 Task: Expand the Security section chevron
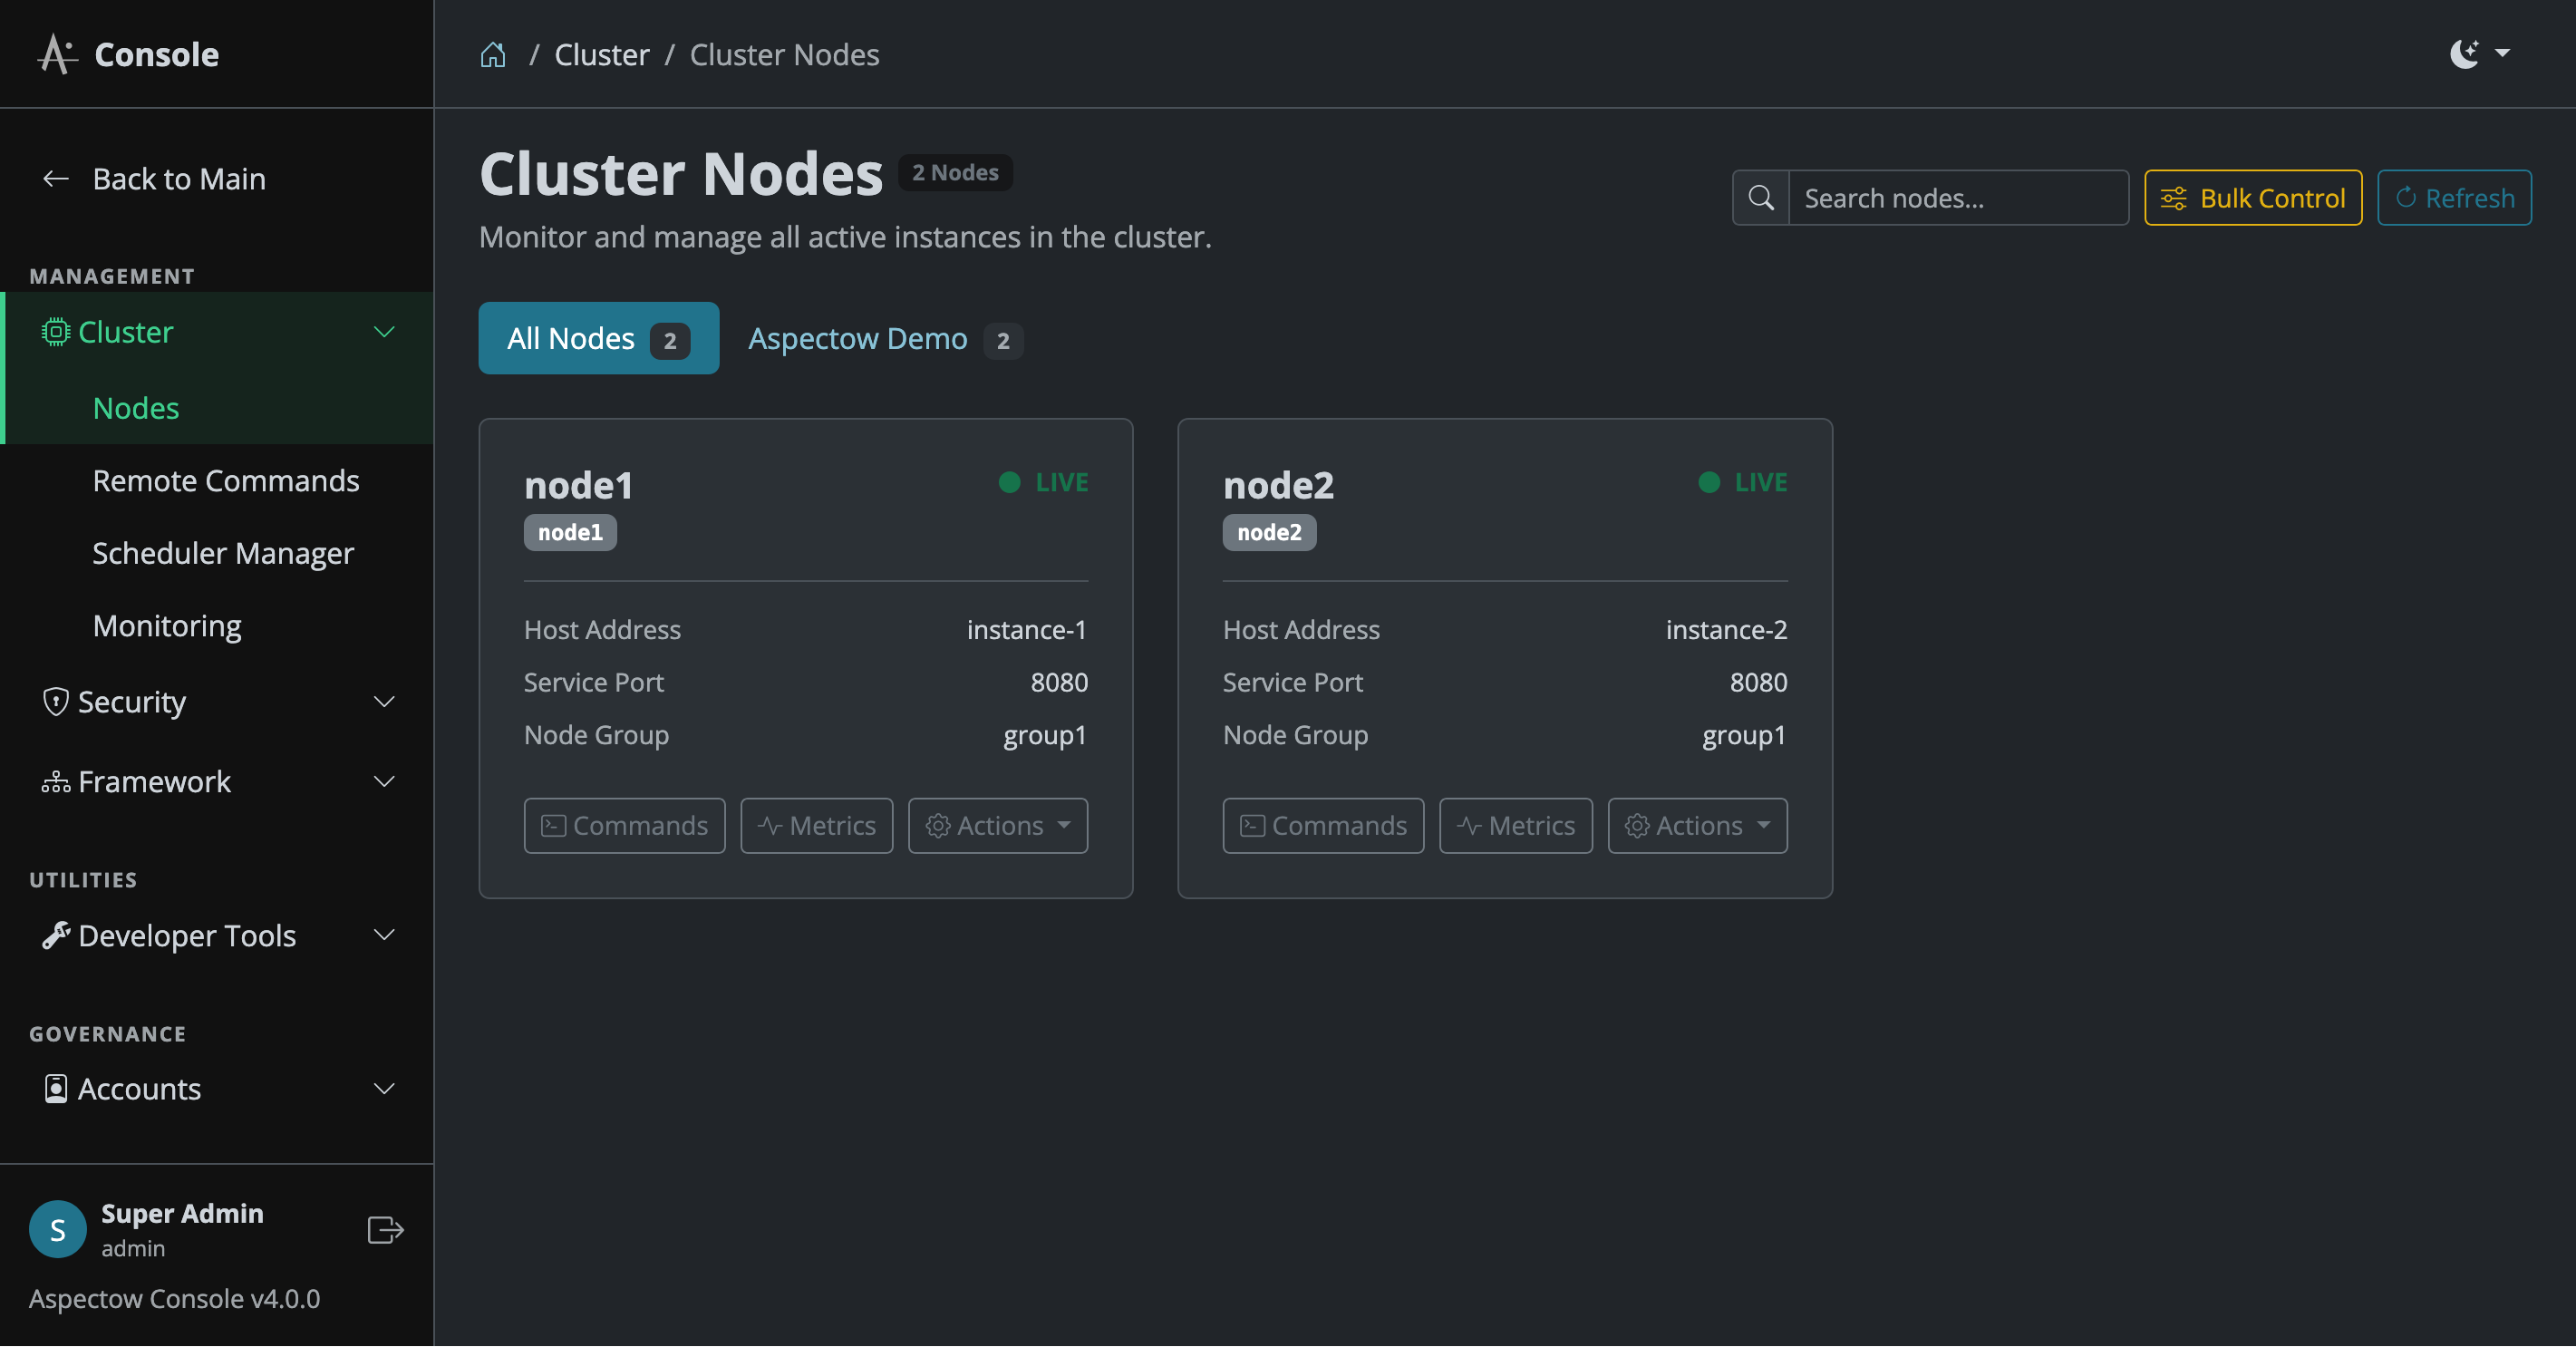tap(384, 702)
